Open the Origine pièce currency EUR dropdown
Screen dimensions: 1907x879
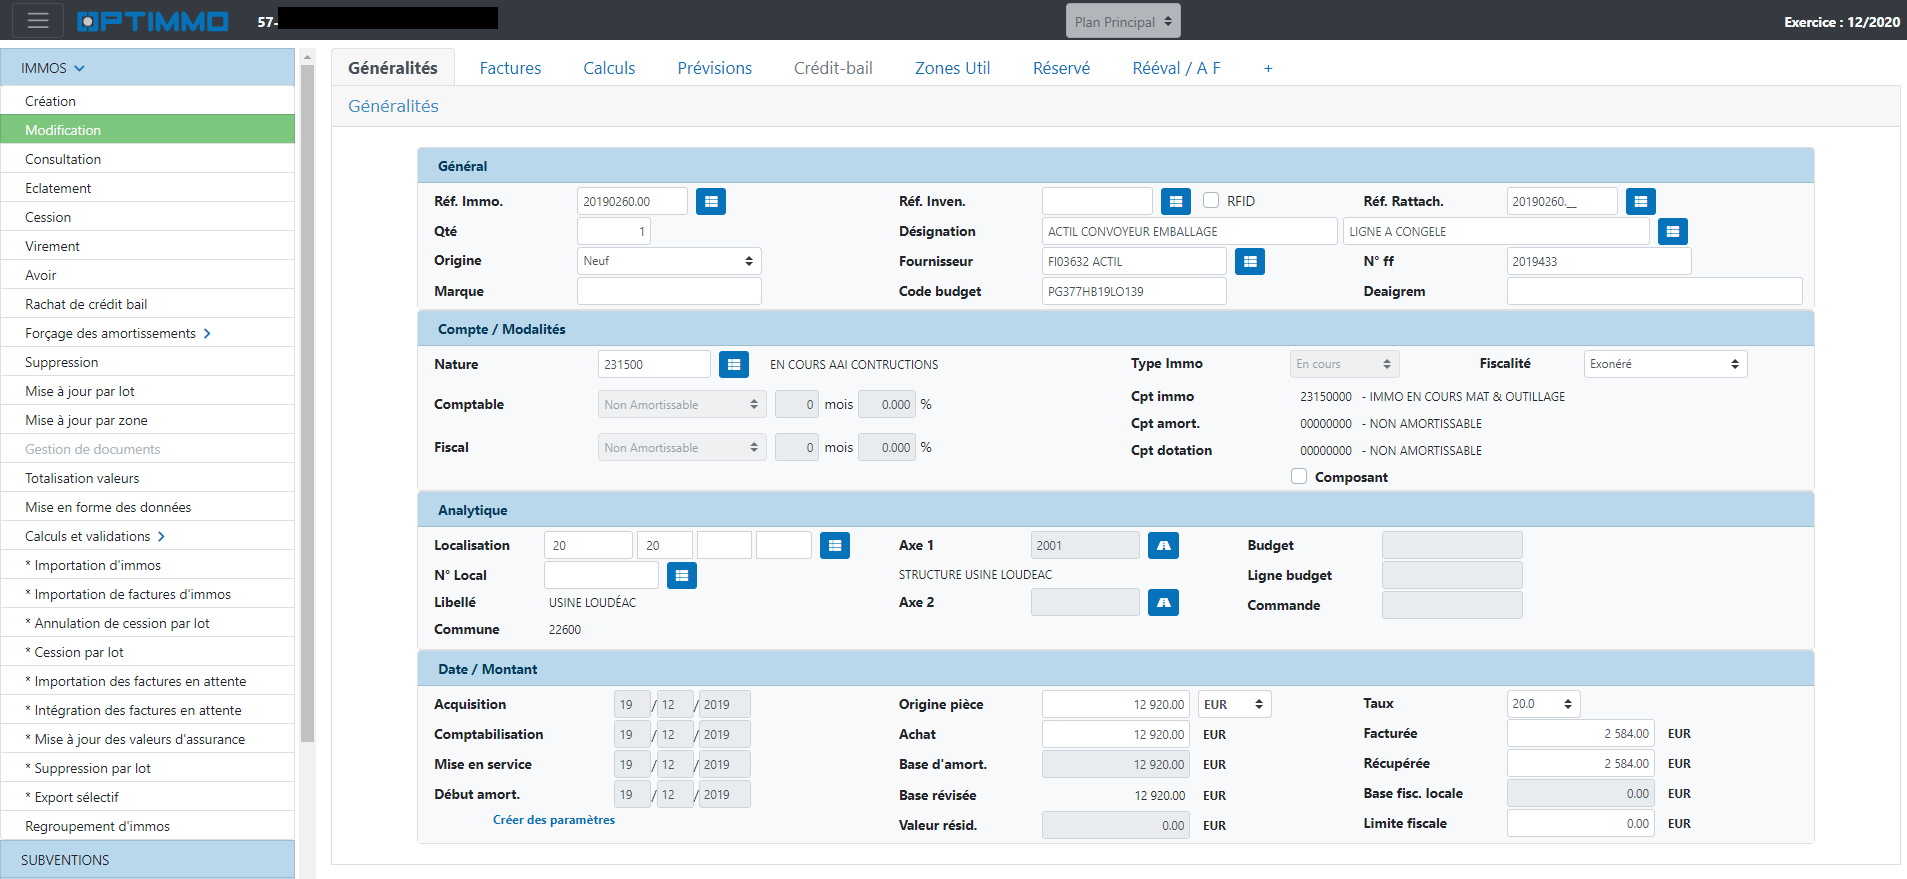pos(1233,704)
